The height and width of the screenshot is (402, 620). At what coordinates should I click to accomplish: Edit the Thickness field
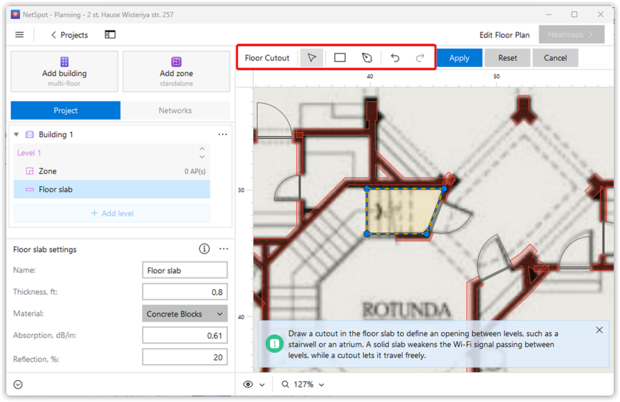(185, 292)
